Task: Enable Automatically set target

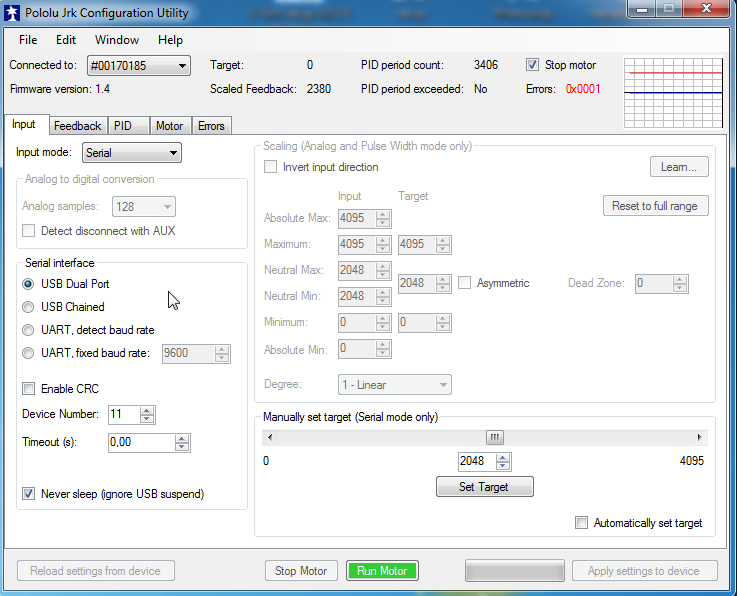Action: (581, 523)
